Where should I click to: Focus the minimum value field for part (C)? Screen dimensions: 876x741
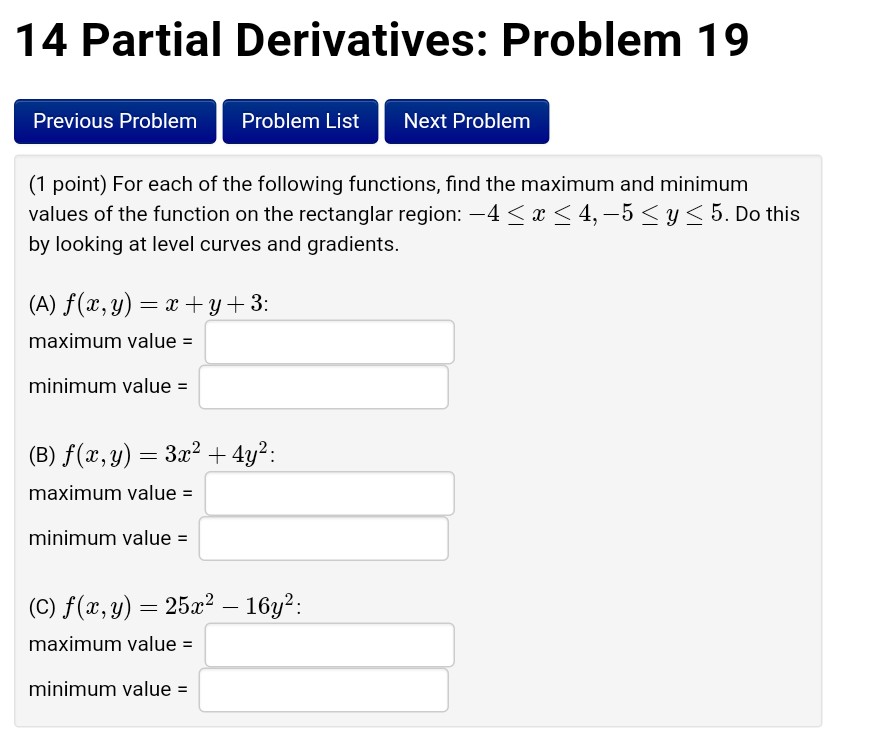tap(323, 689)
